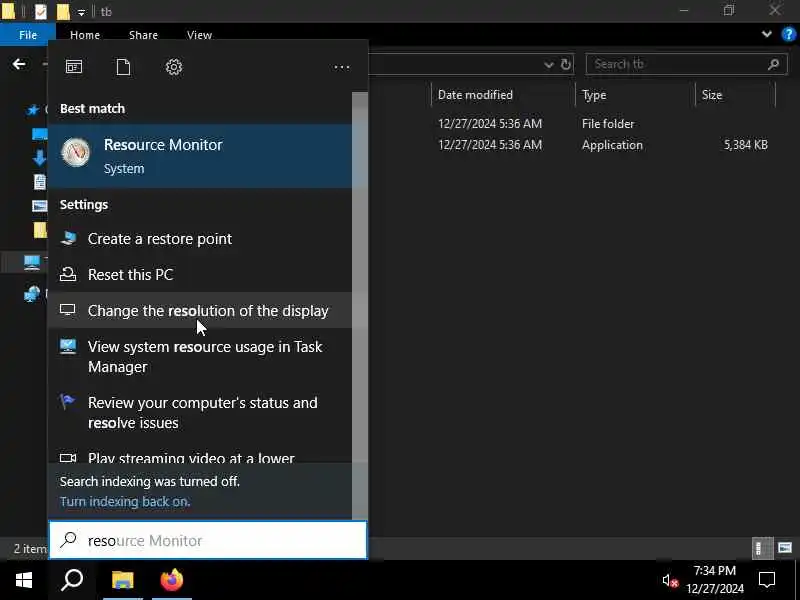Viewport: 800px width, 600px height.
Task: Switch to the View ribbon tab
Action: tap(199, 35)
